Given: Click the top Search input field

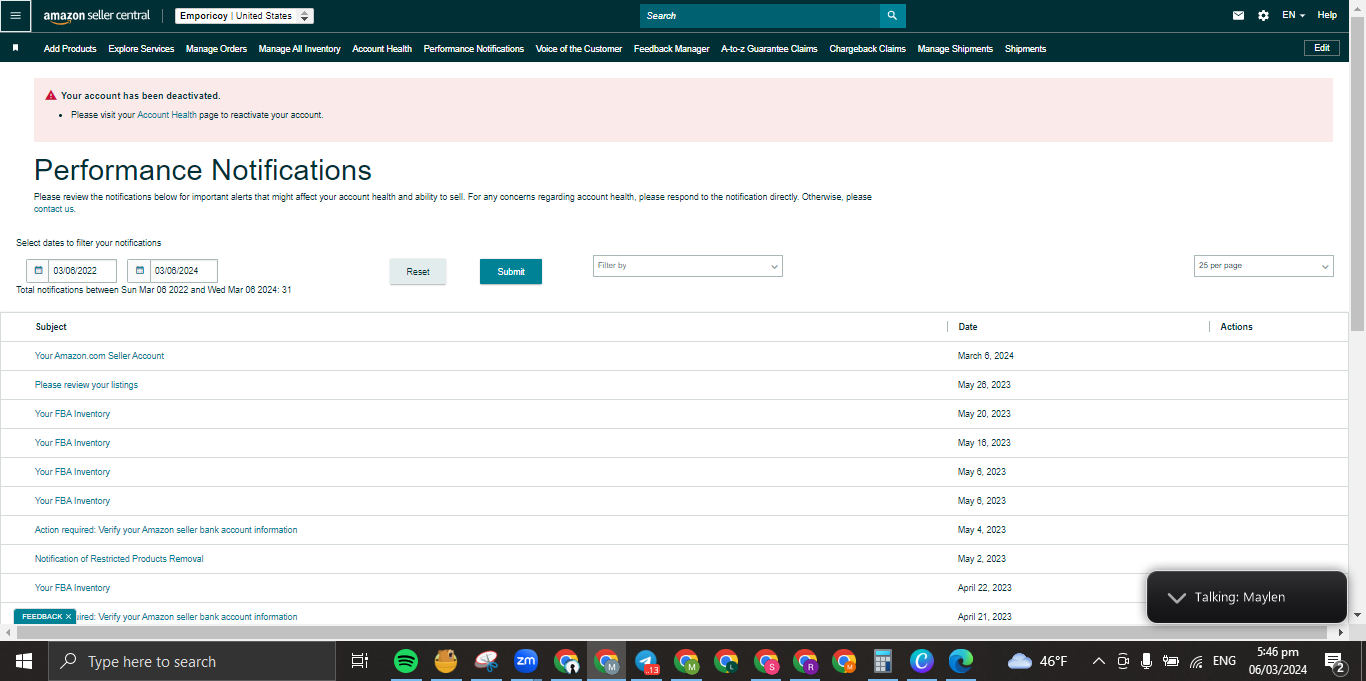Looking at the screenshot, I should pos(760,16).
